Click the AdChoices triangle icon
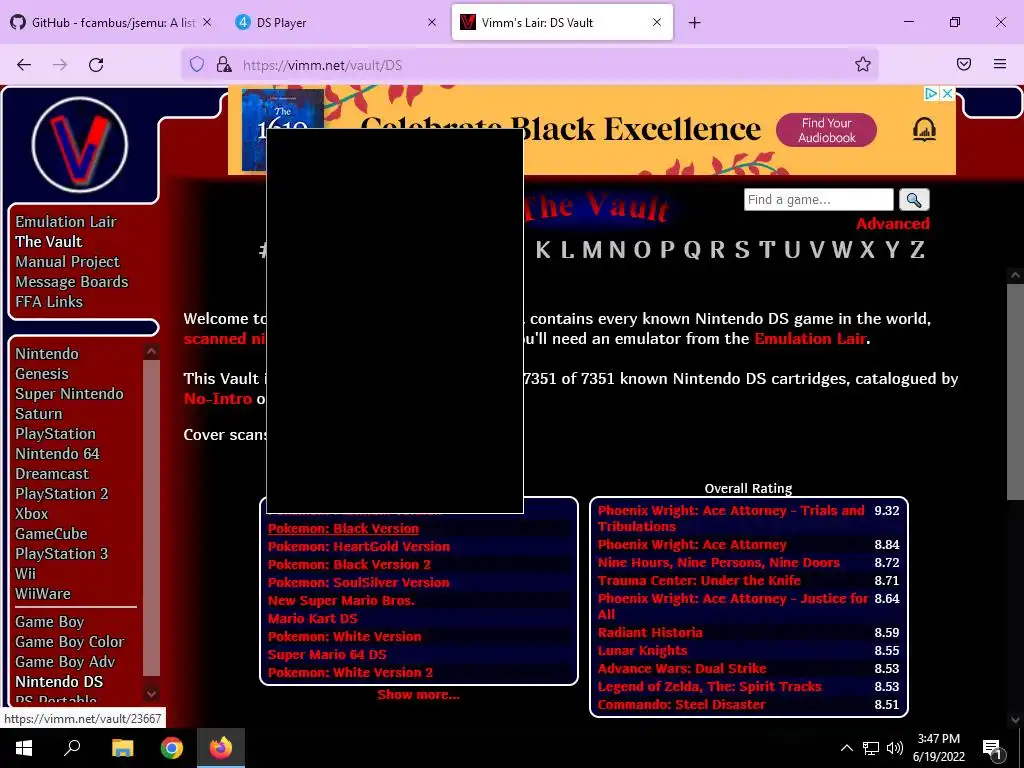 pos(932,93)
